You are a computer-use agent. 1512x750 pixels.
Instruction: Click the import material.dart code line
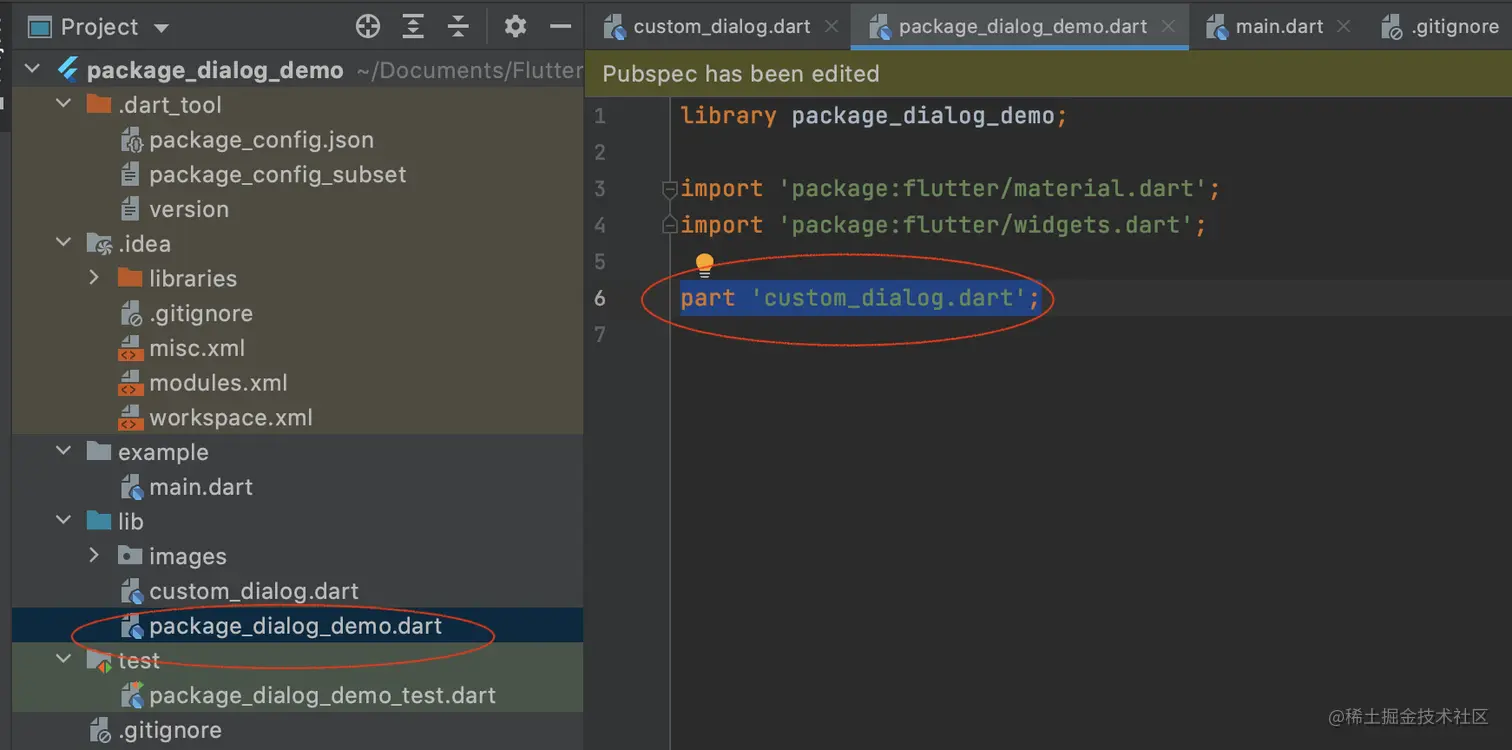tap(950, 188)
